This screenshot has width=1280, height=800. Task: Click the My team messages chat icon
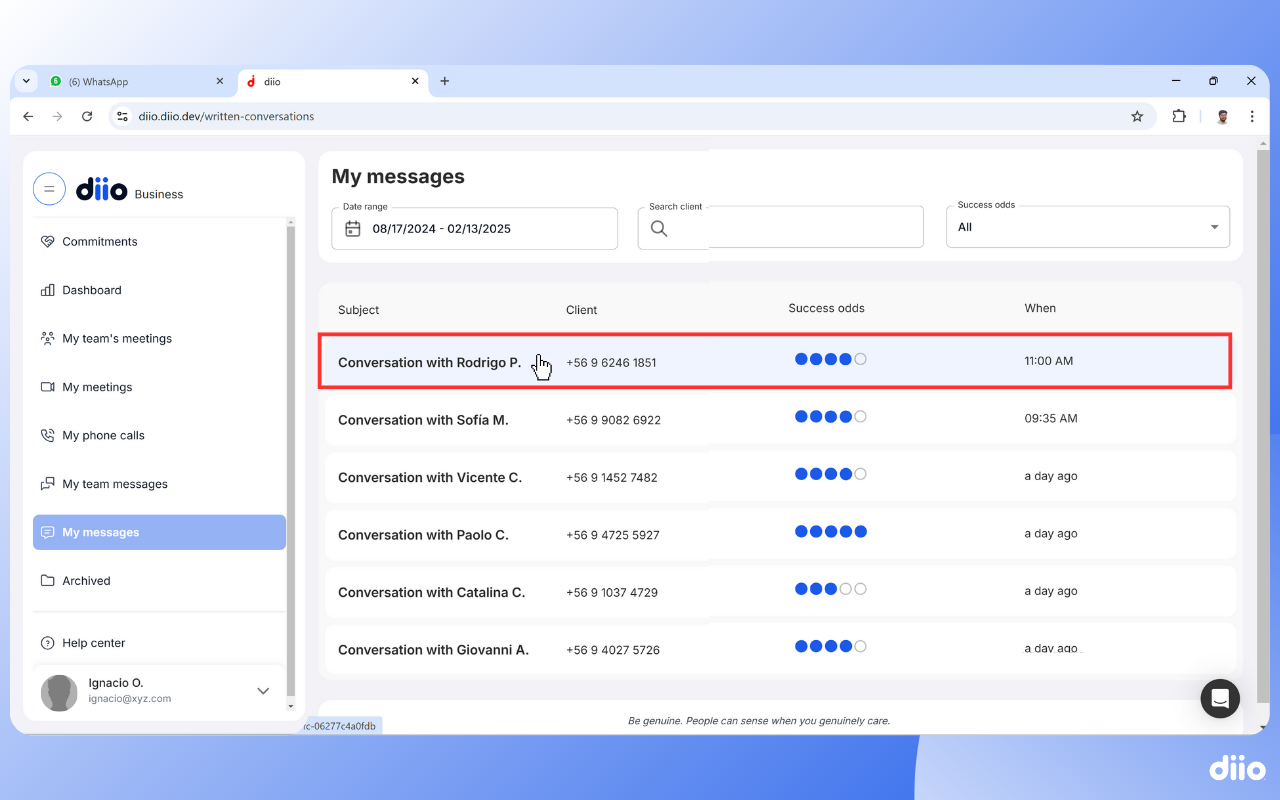tap(47, 484)
